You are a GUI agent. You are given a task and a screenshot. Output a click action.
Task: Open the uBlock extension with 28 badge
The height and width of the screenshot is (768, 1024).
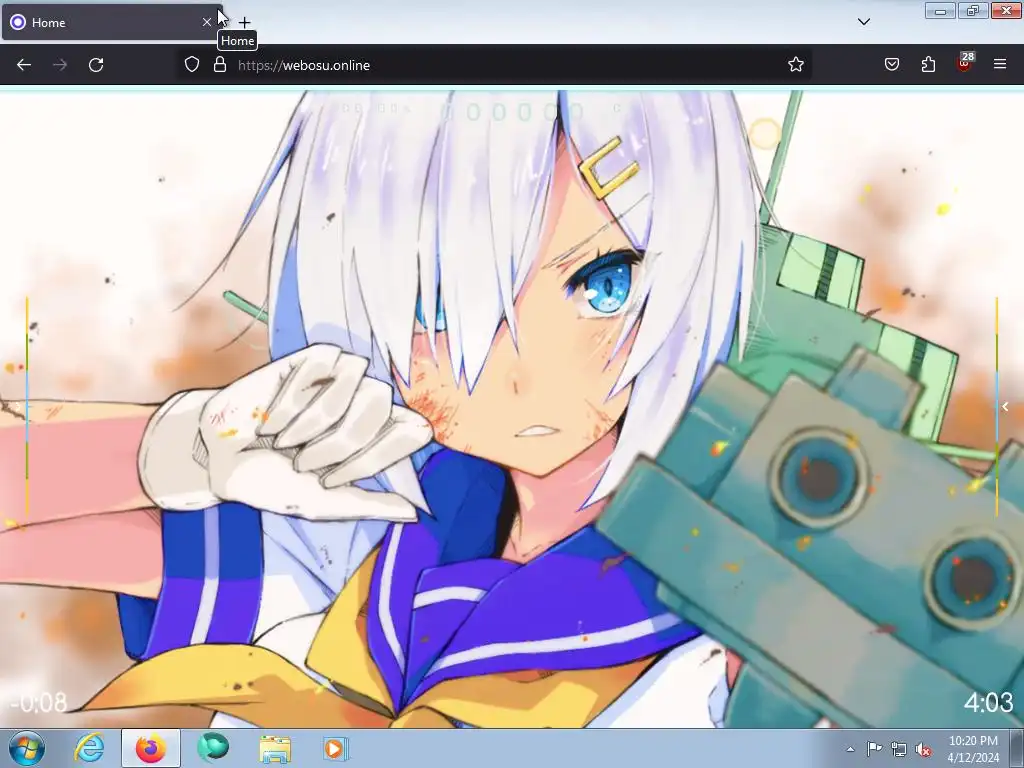click(964, 63)
